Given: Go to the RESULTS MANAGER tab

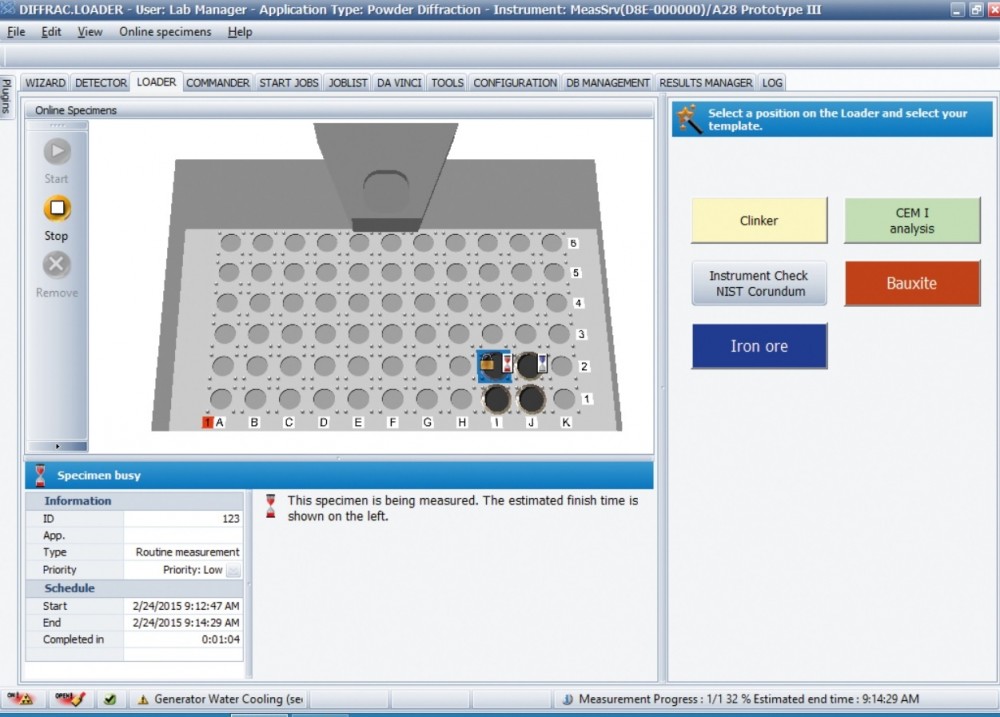Looking at the screenshot, I should pos(705,83).
